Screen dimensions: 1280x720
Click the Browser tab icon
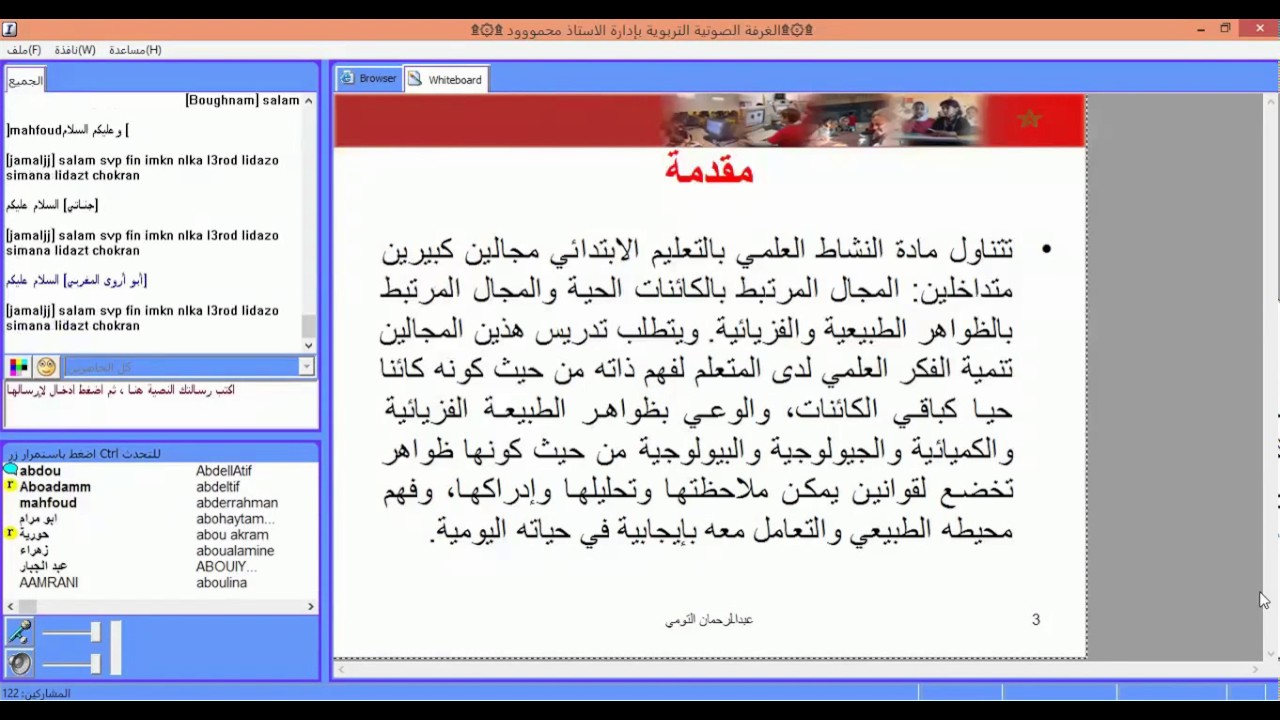pos(347,78)
